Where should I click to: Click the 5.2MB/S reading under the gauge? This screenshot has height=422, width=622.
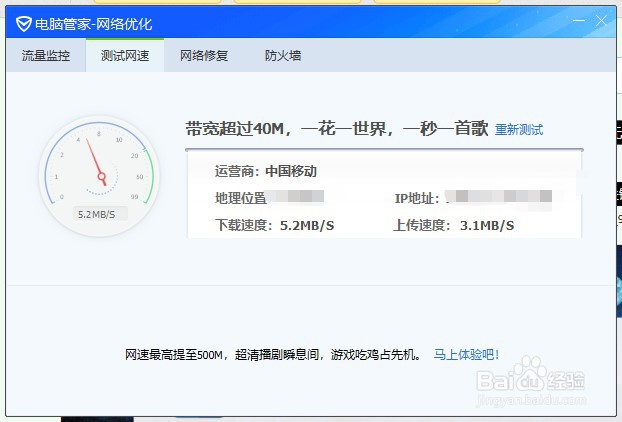[x=96, y=214]
